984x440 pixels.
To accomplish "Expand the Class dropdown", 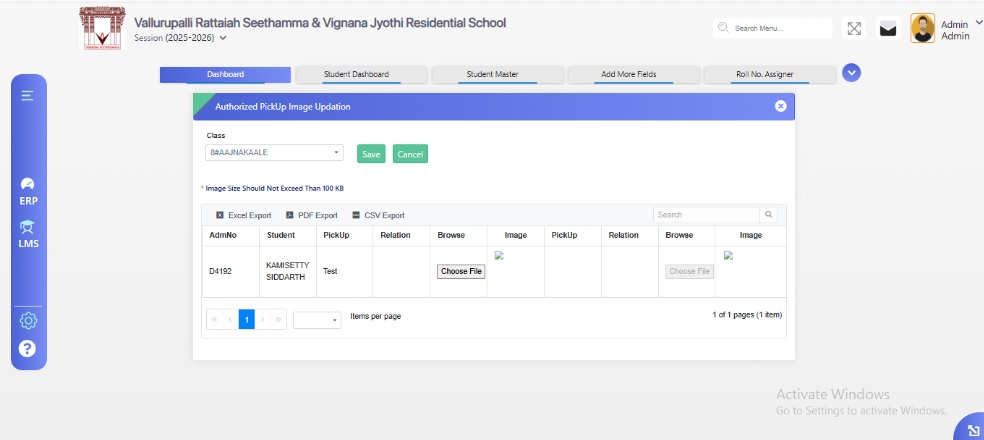I will (274, 153).
